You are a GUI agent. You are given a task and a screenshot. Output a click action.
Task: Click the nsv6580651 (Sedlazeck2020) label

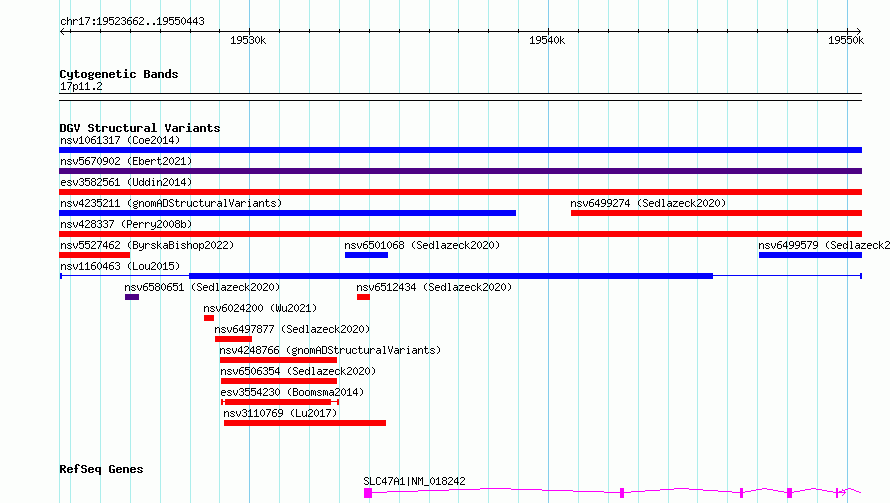click(x=202, y=287)
